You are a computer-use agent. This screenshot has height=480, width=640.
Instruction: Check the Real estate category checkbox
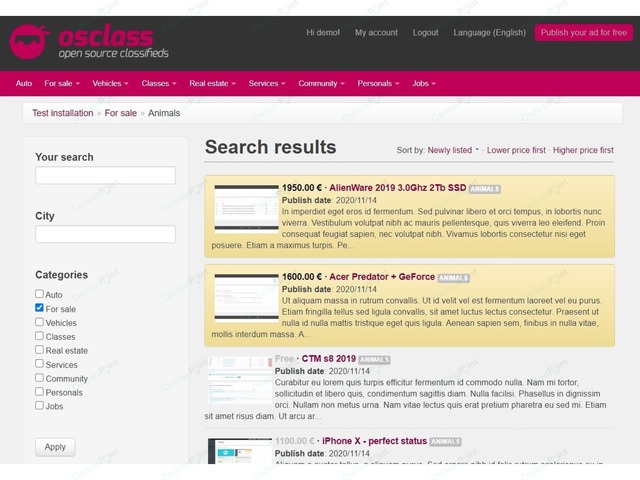[39, 349]
